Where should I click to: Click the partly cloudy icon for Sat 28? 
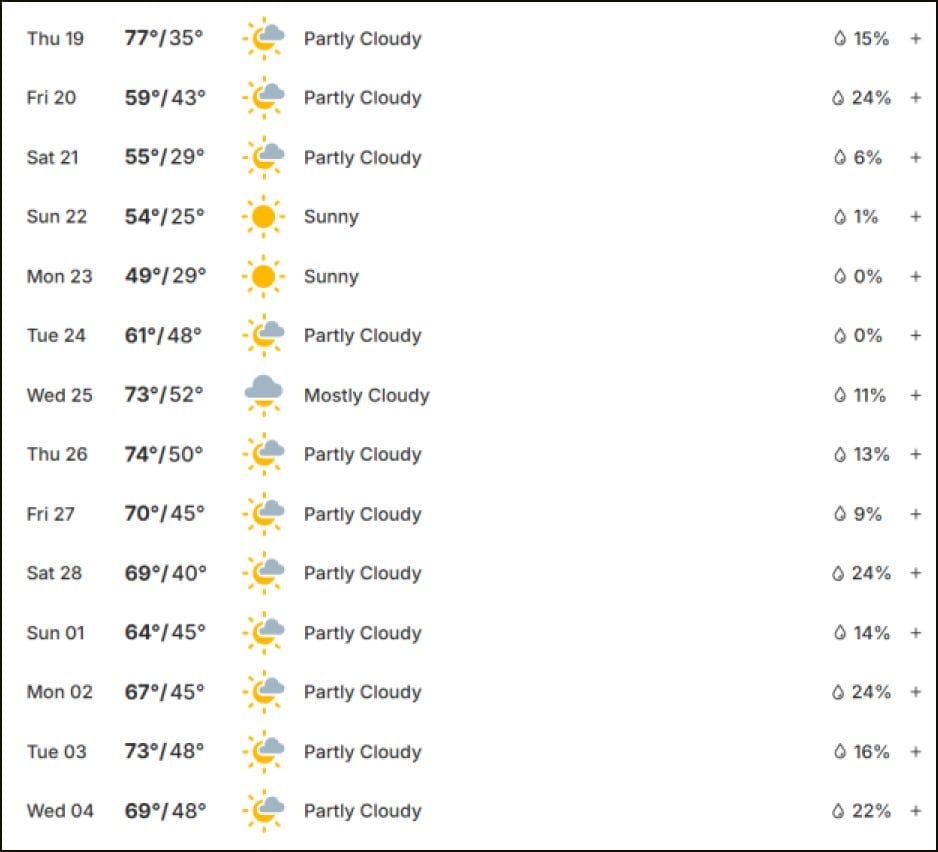264,573
